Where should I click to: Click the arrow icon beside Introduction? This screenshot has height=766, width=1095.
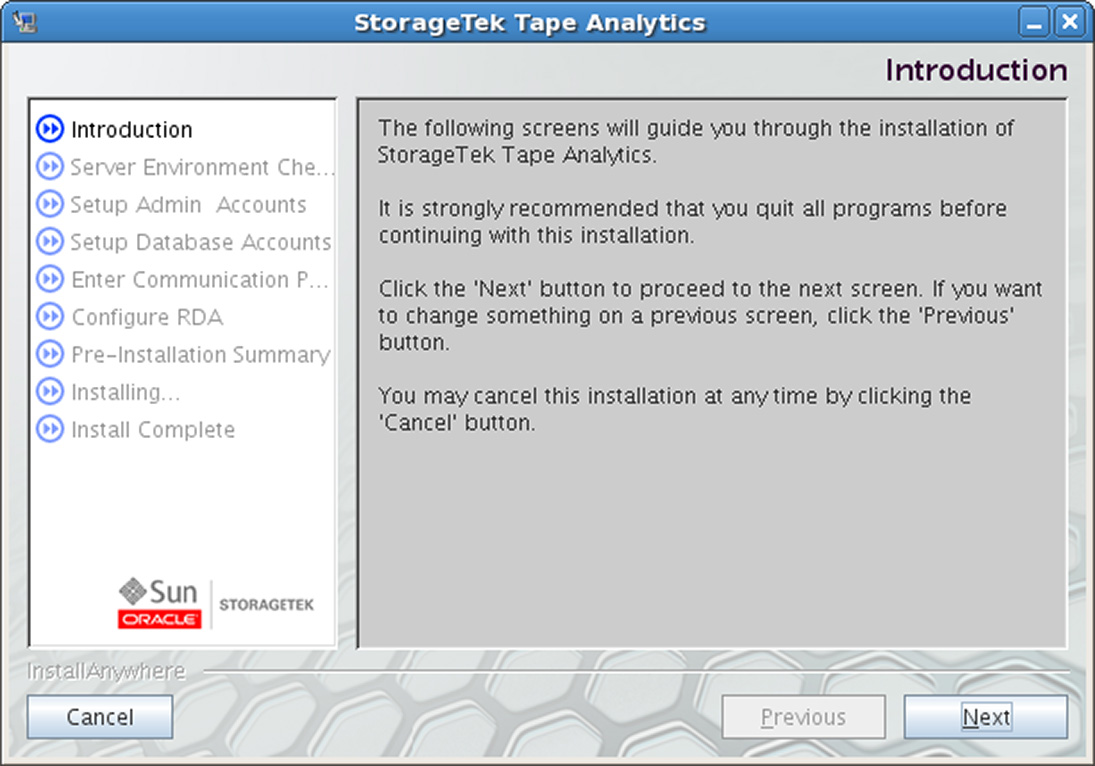50,129
